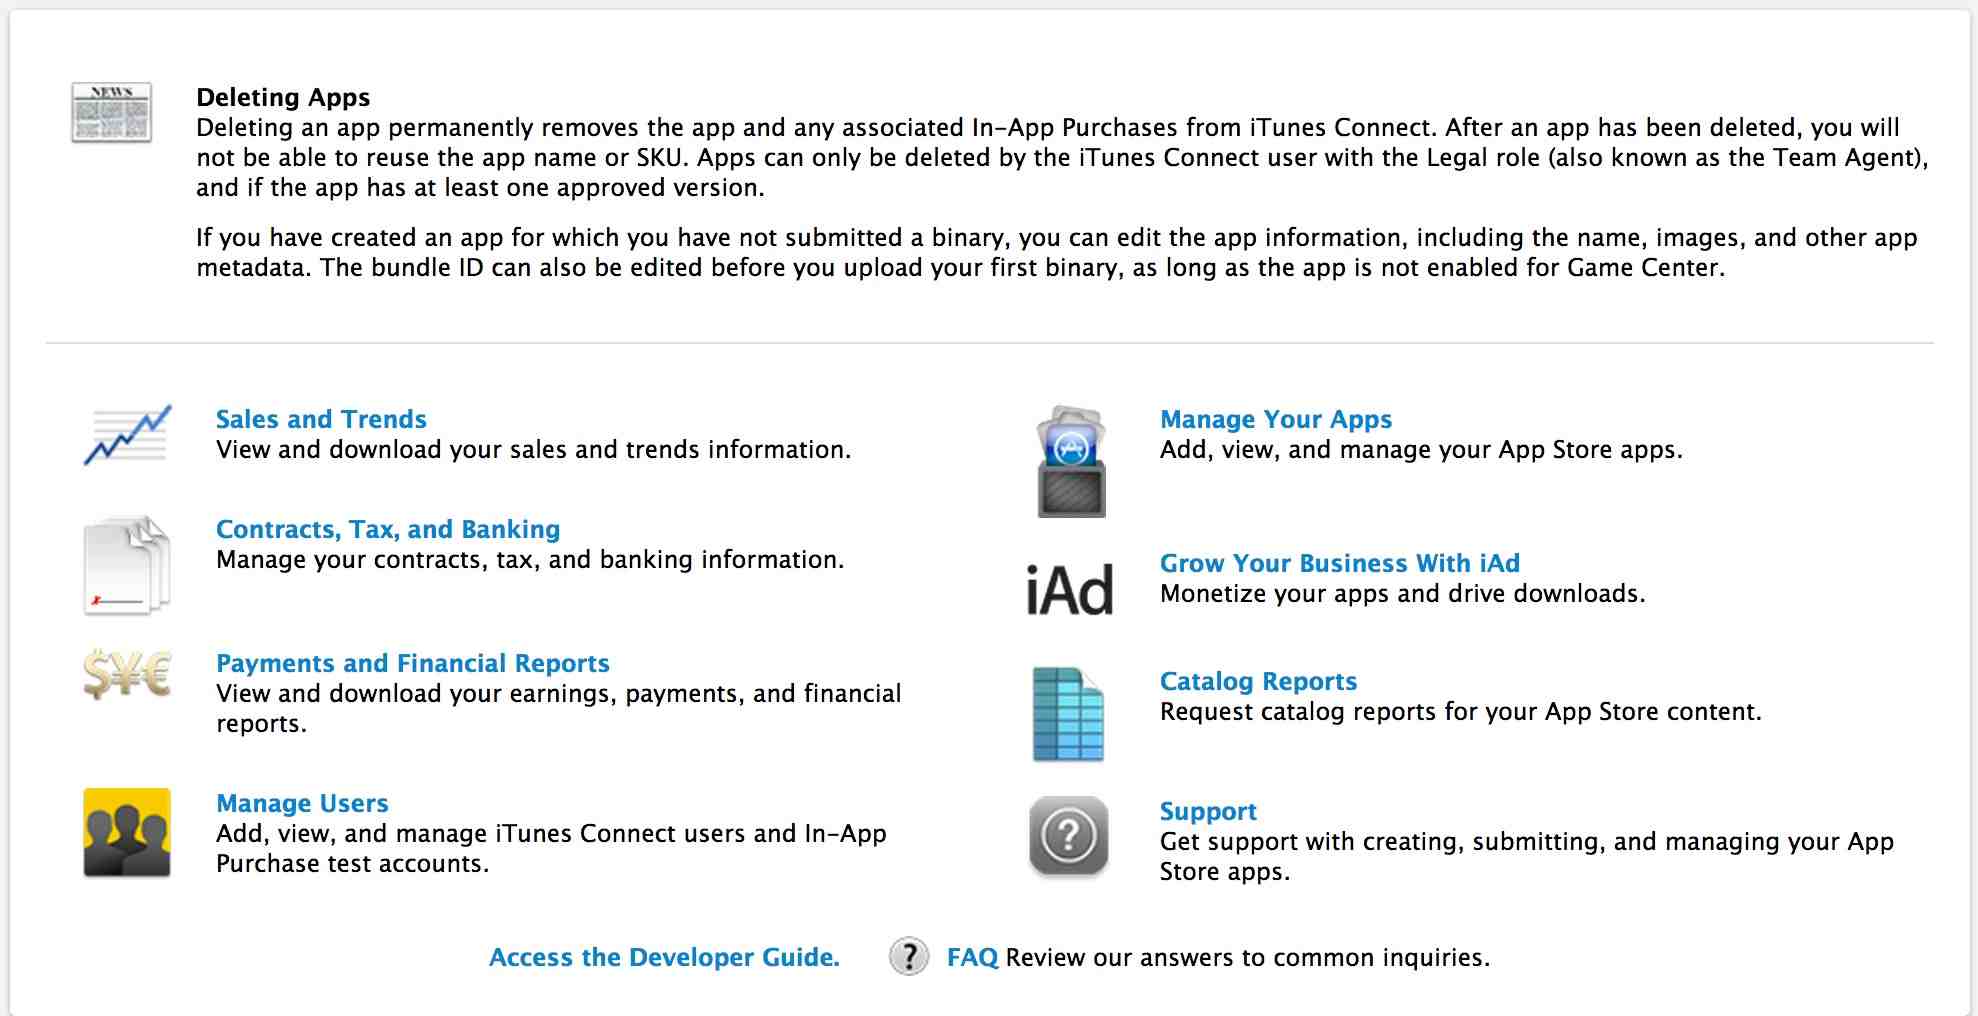1978x1016 pixels.
Task: Open the FAQ link
Action: (x=972, y=957)
